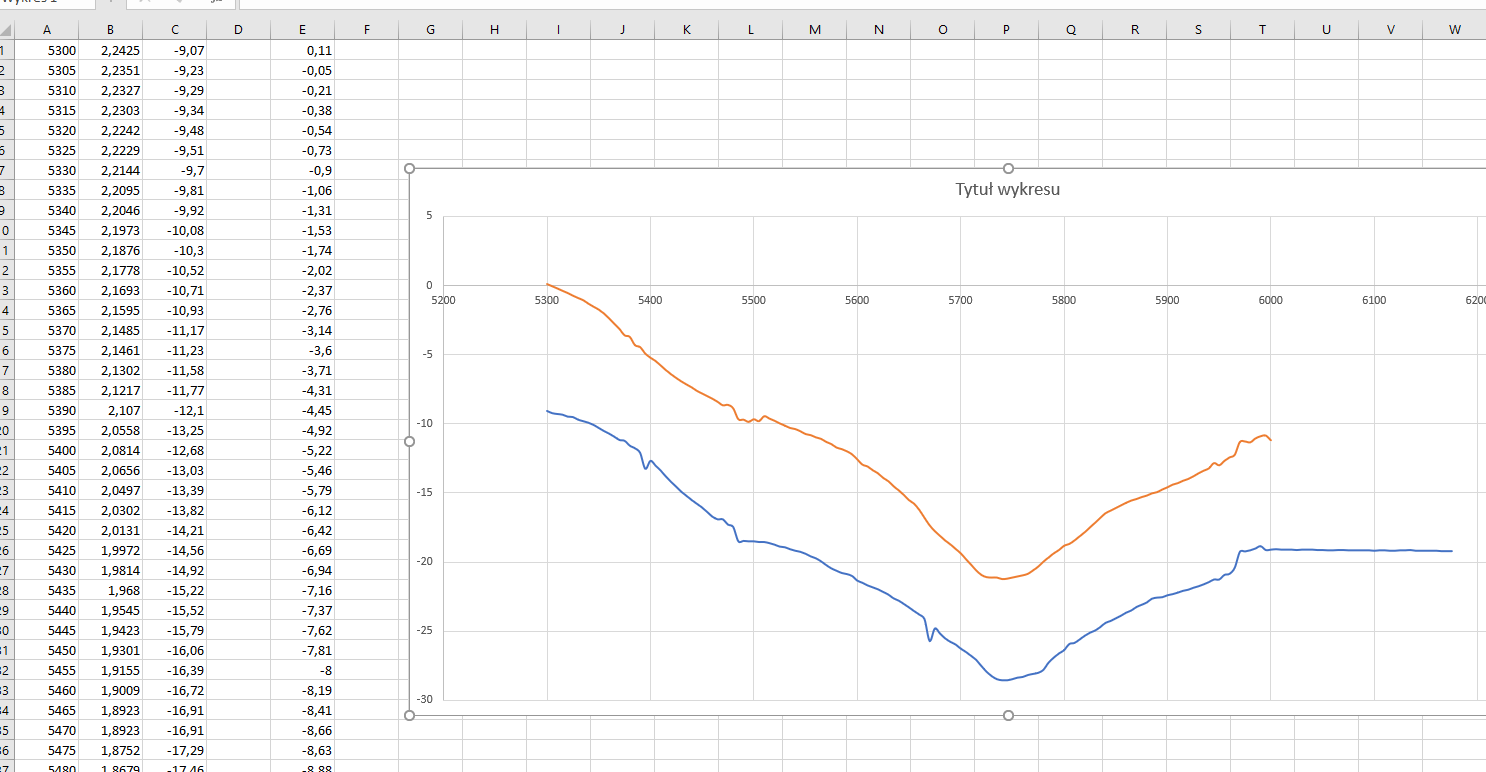Click the -30 label on chart vertical axis

425,699
